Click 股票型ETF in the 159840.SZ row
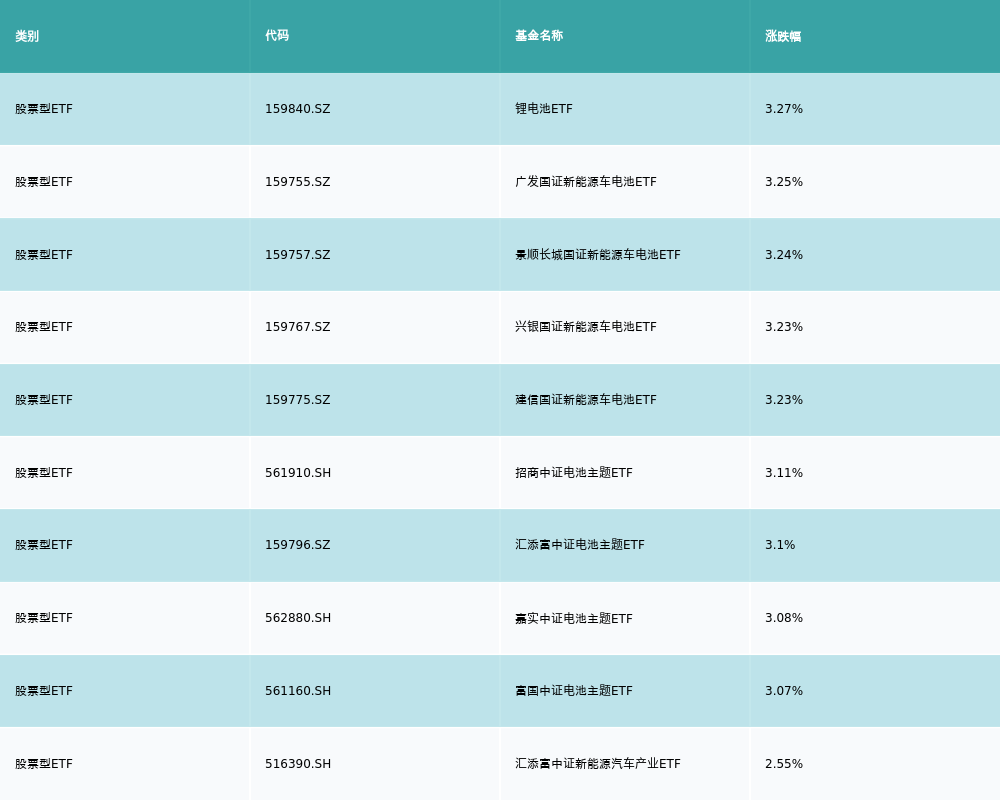1000x800 pixels. pos(44,109)
